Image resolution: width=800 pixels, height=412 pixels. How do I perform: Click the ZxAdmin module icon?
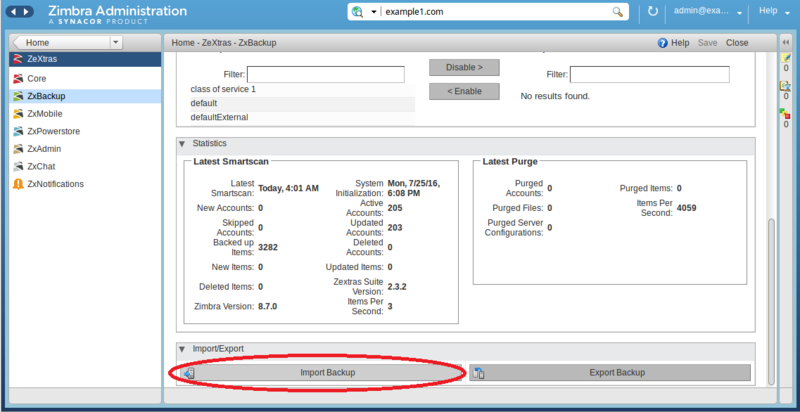coord(18,149)
